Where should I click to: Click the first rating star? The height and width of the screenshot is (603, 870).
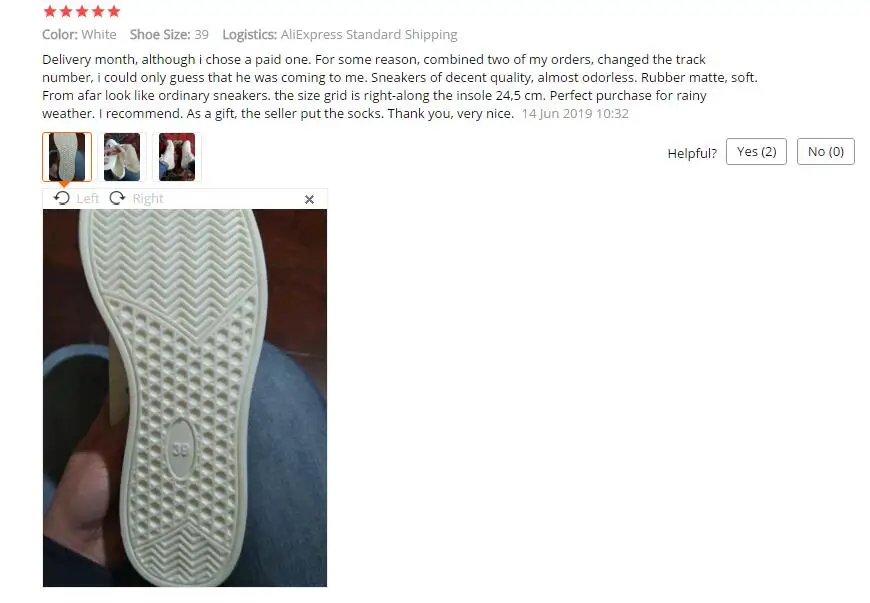pyautogui.click(x=50, y=11)
